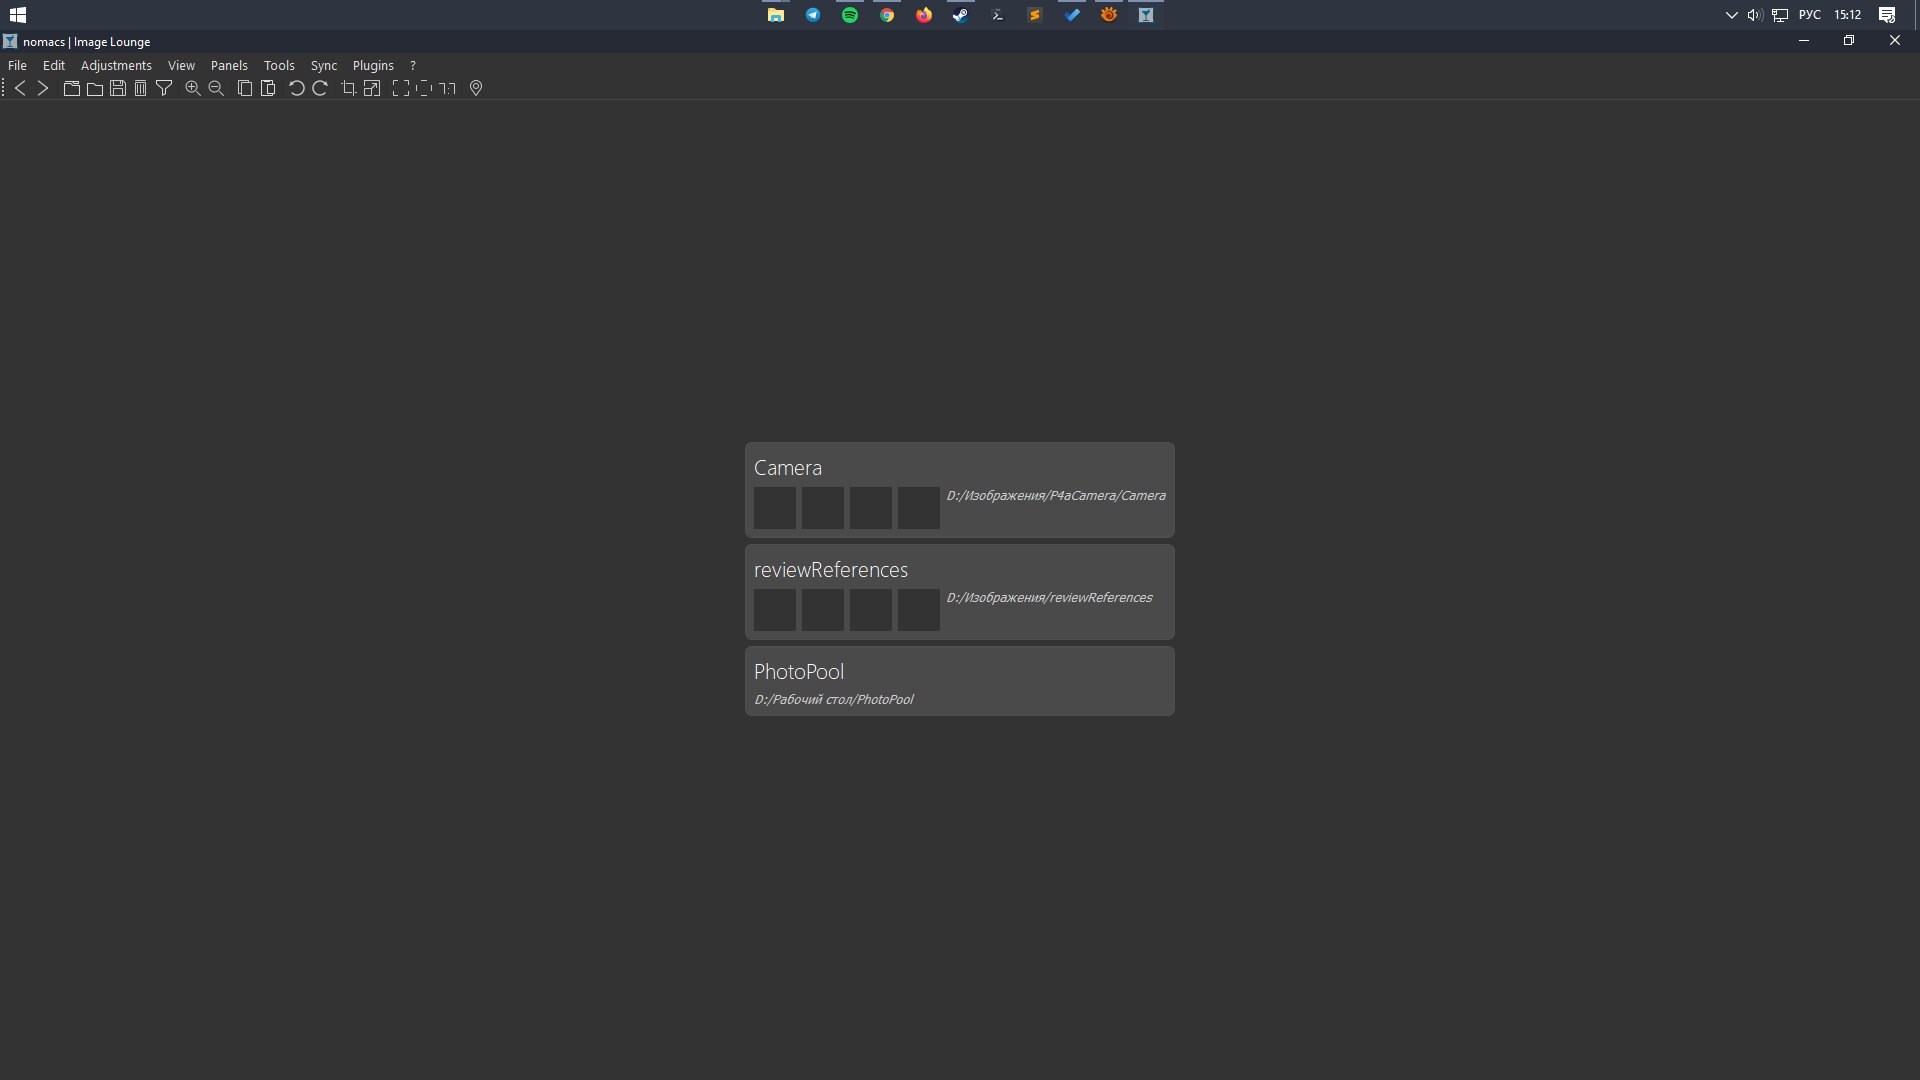
Task: Open the Adjustments menu
Action: pyautogui.click(x=116, y=65)
